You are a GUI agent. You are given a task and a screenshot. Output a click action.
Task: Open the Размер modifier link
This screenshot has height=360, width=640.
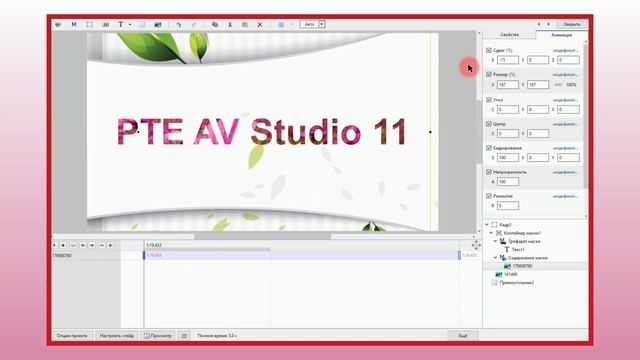pyautogui.click(x=565, y=75)
